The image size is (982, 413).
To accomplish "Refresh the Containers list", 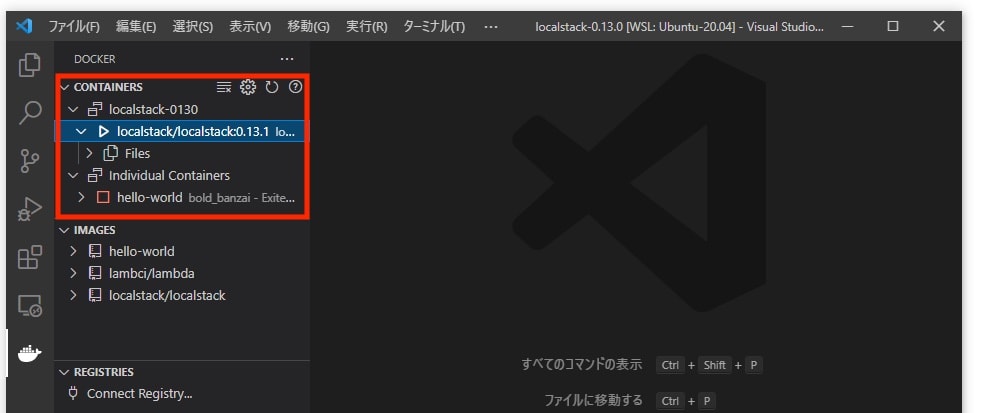I will (272, 87).
